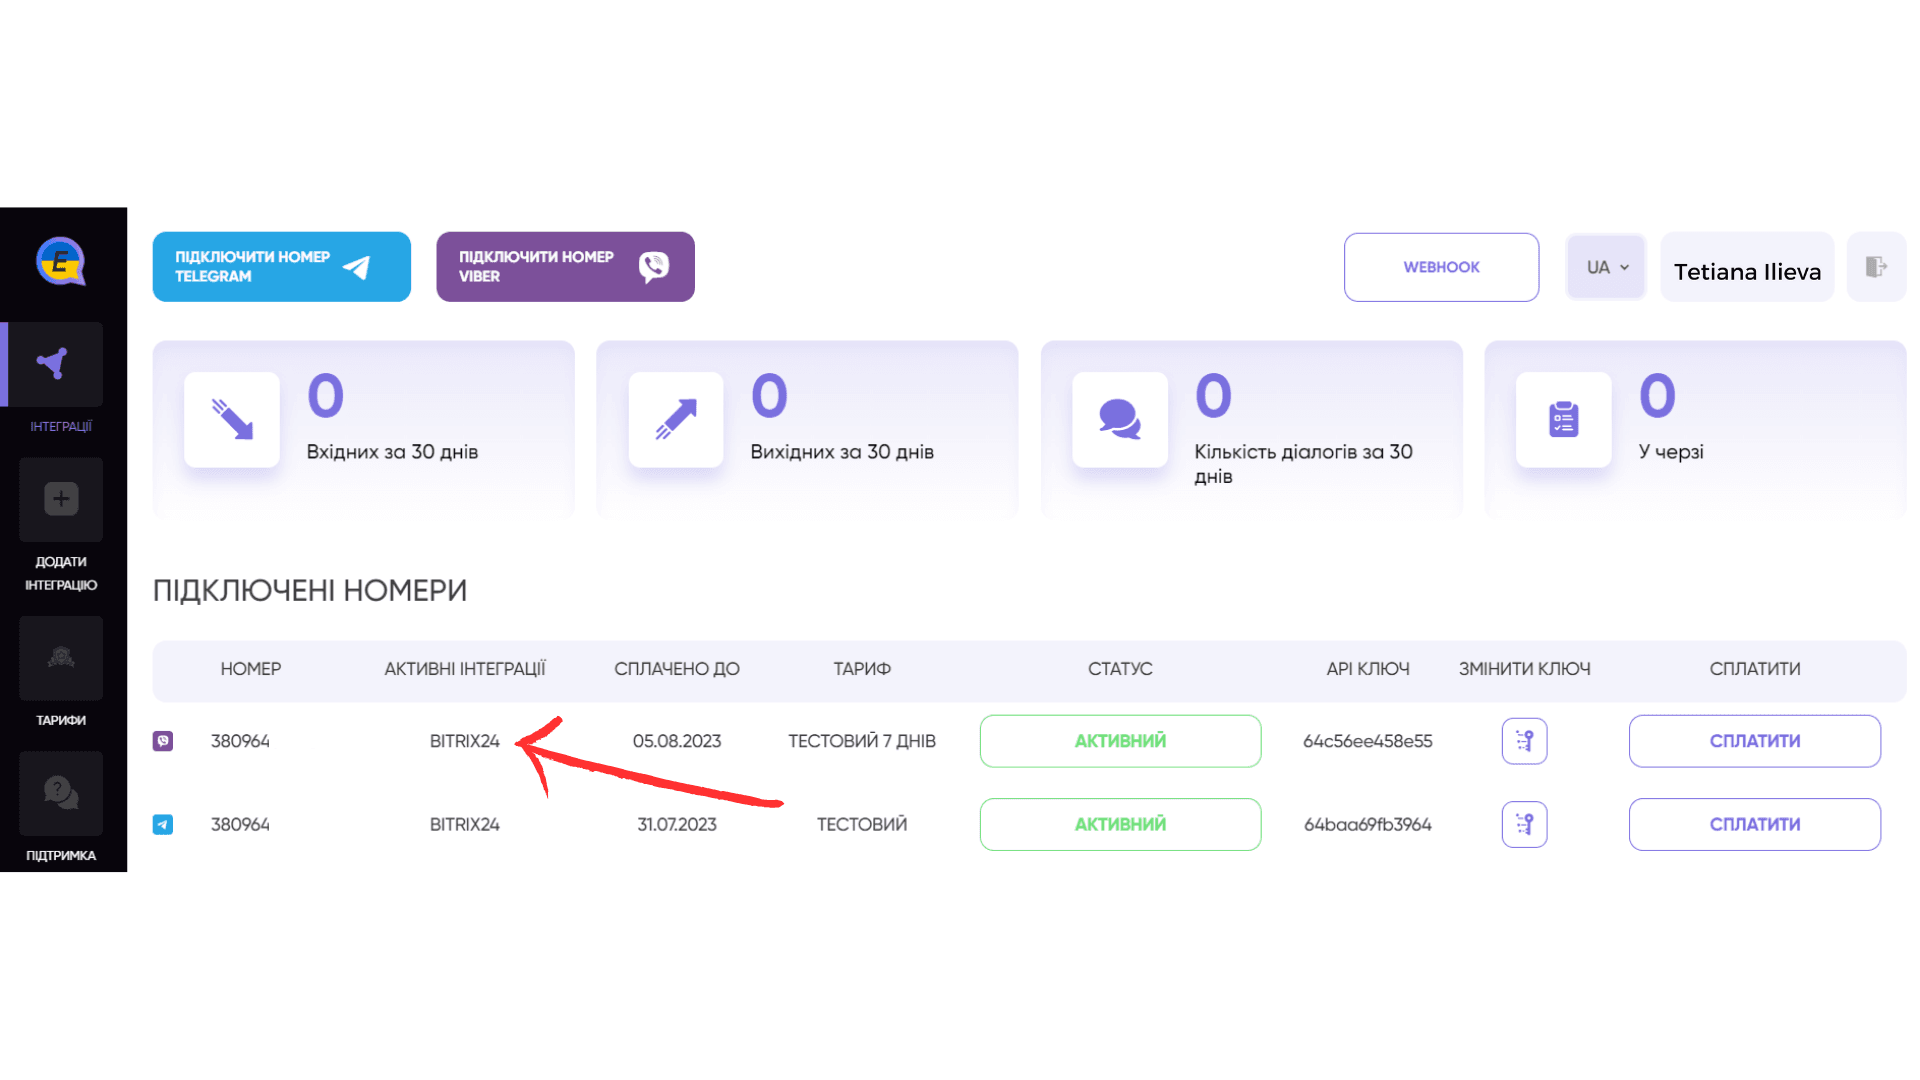Change API key for 64baa69fb3964
Image resolution: width=1920 pixels, height=1080 pixels.
(x=1524, y=824)
